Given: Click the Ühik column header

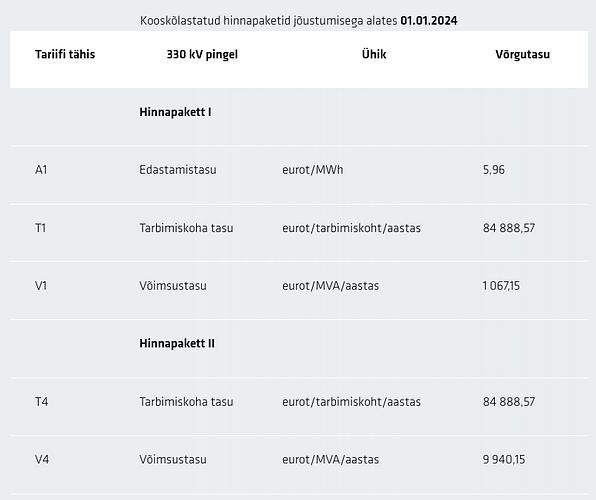Looking at the screenshot, I should click(374, 54).
